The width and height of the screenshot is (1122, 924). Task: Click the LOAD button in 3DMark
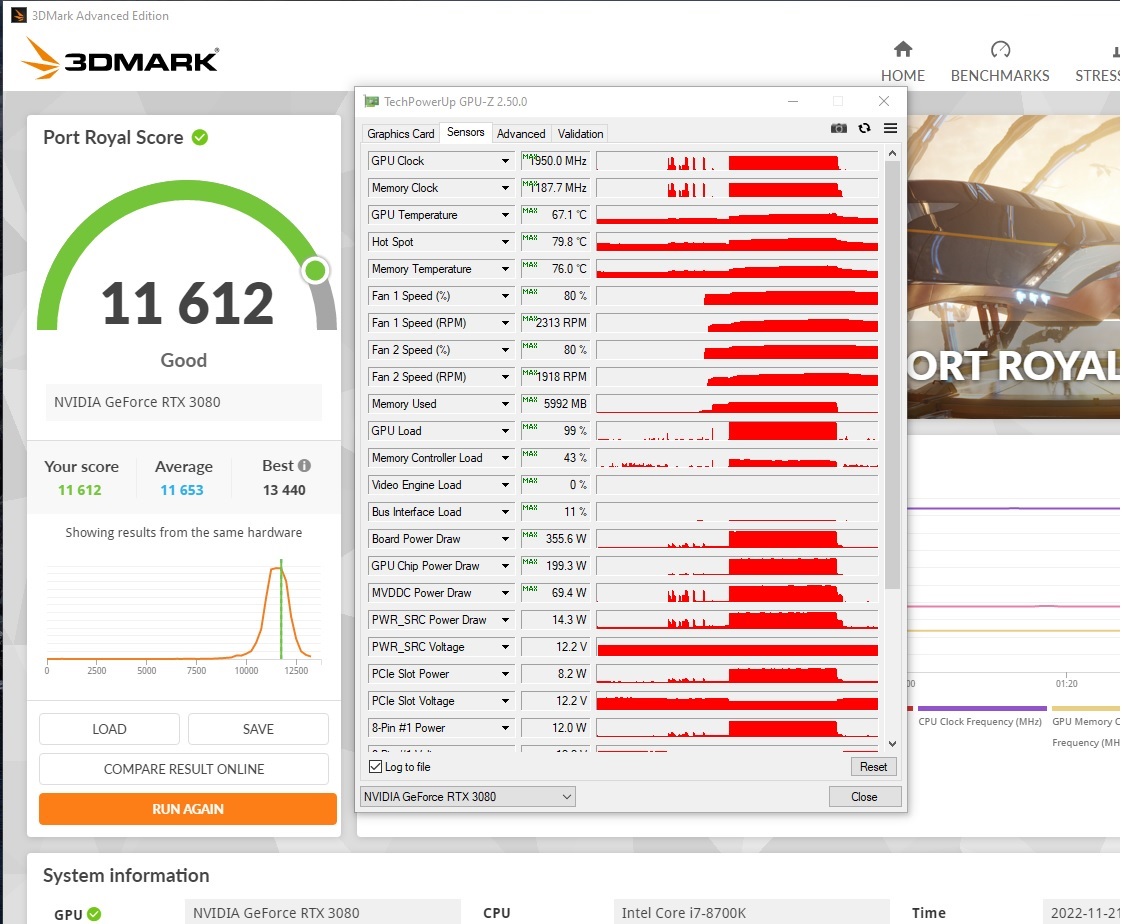[x=109, y=729]
